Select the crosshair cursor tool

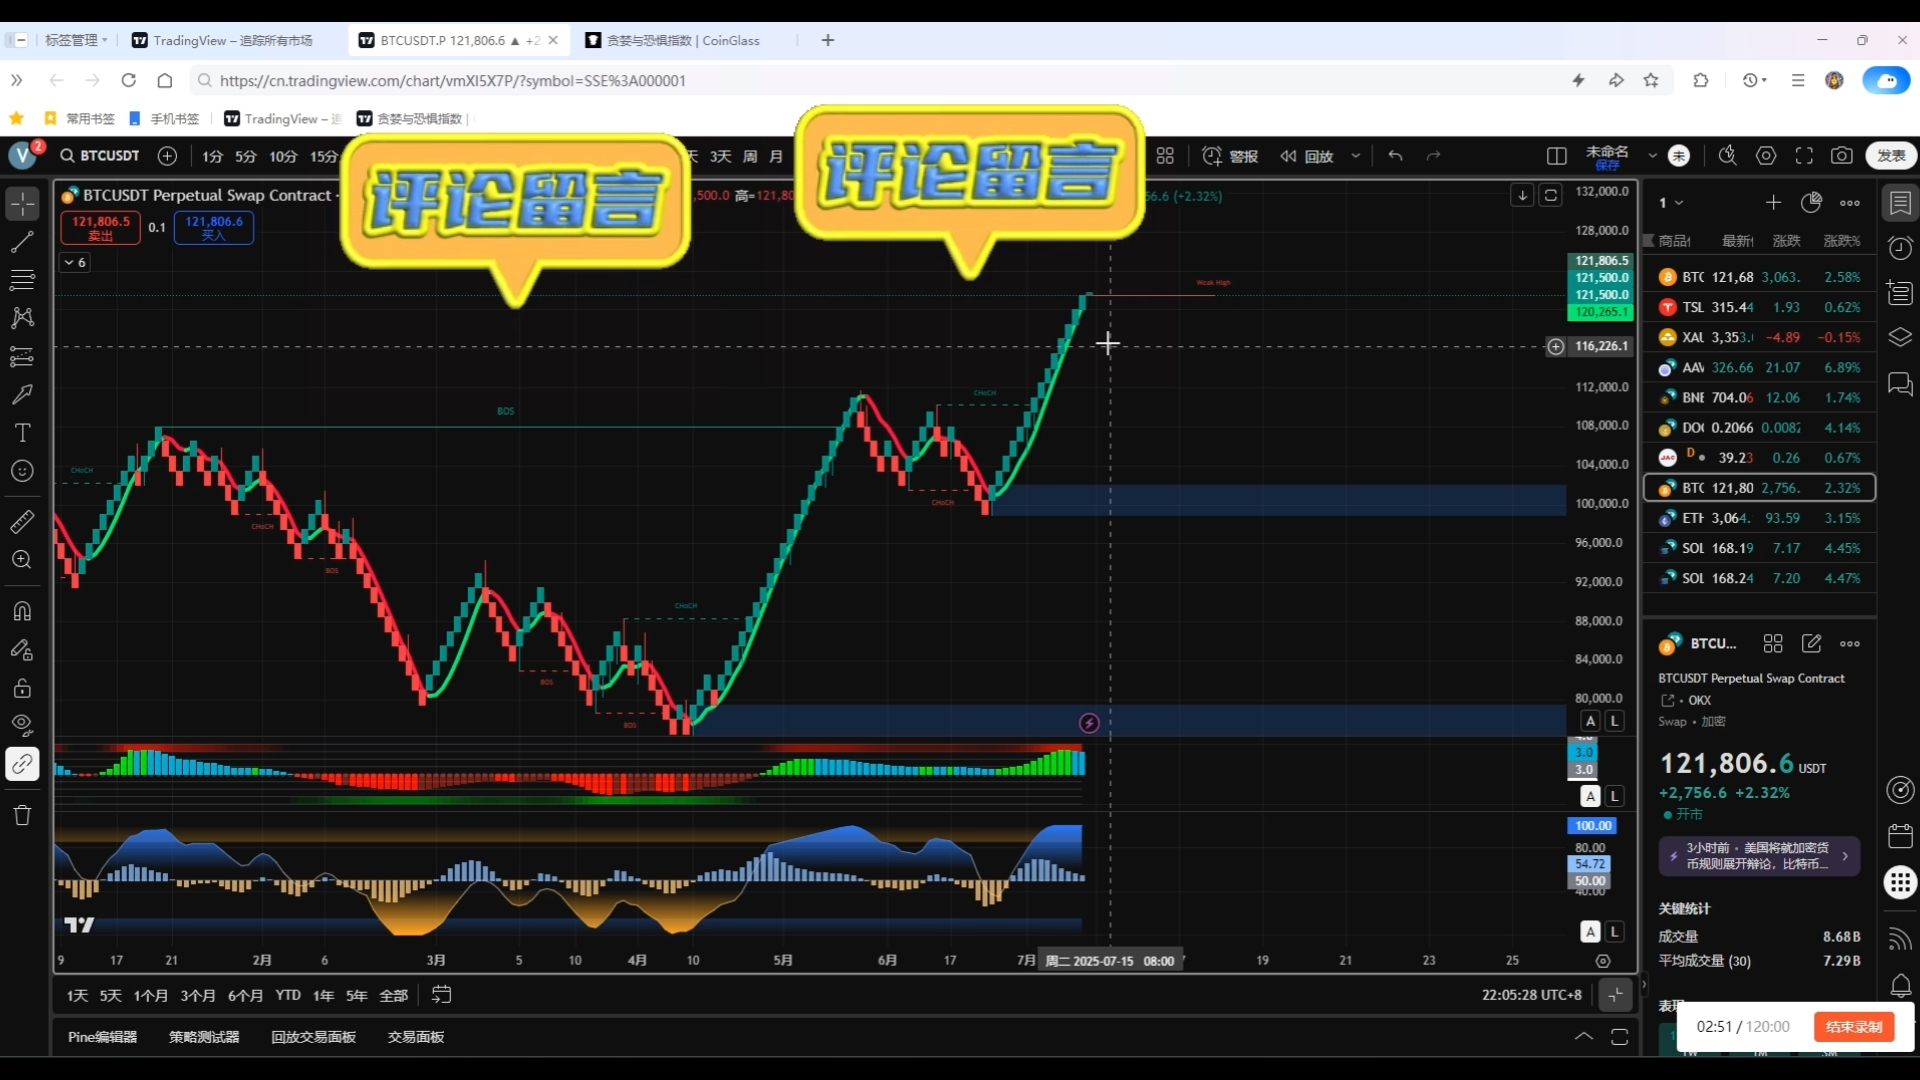pyautogui.click(x=22, y=204)
